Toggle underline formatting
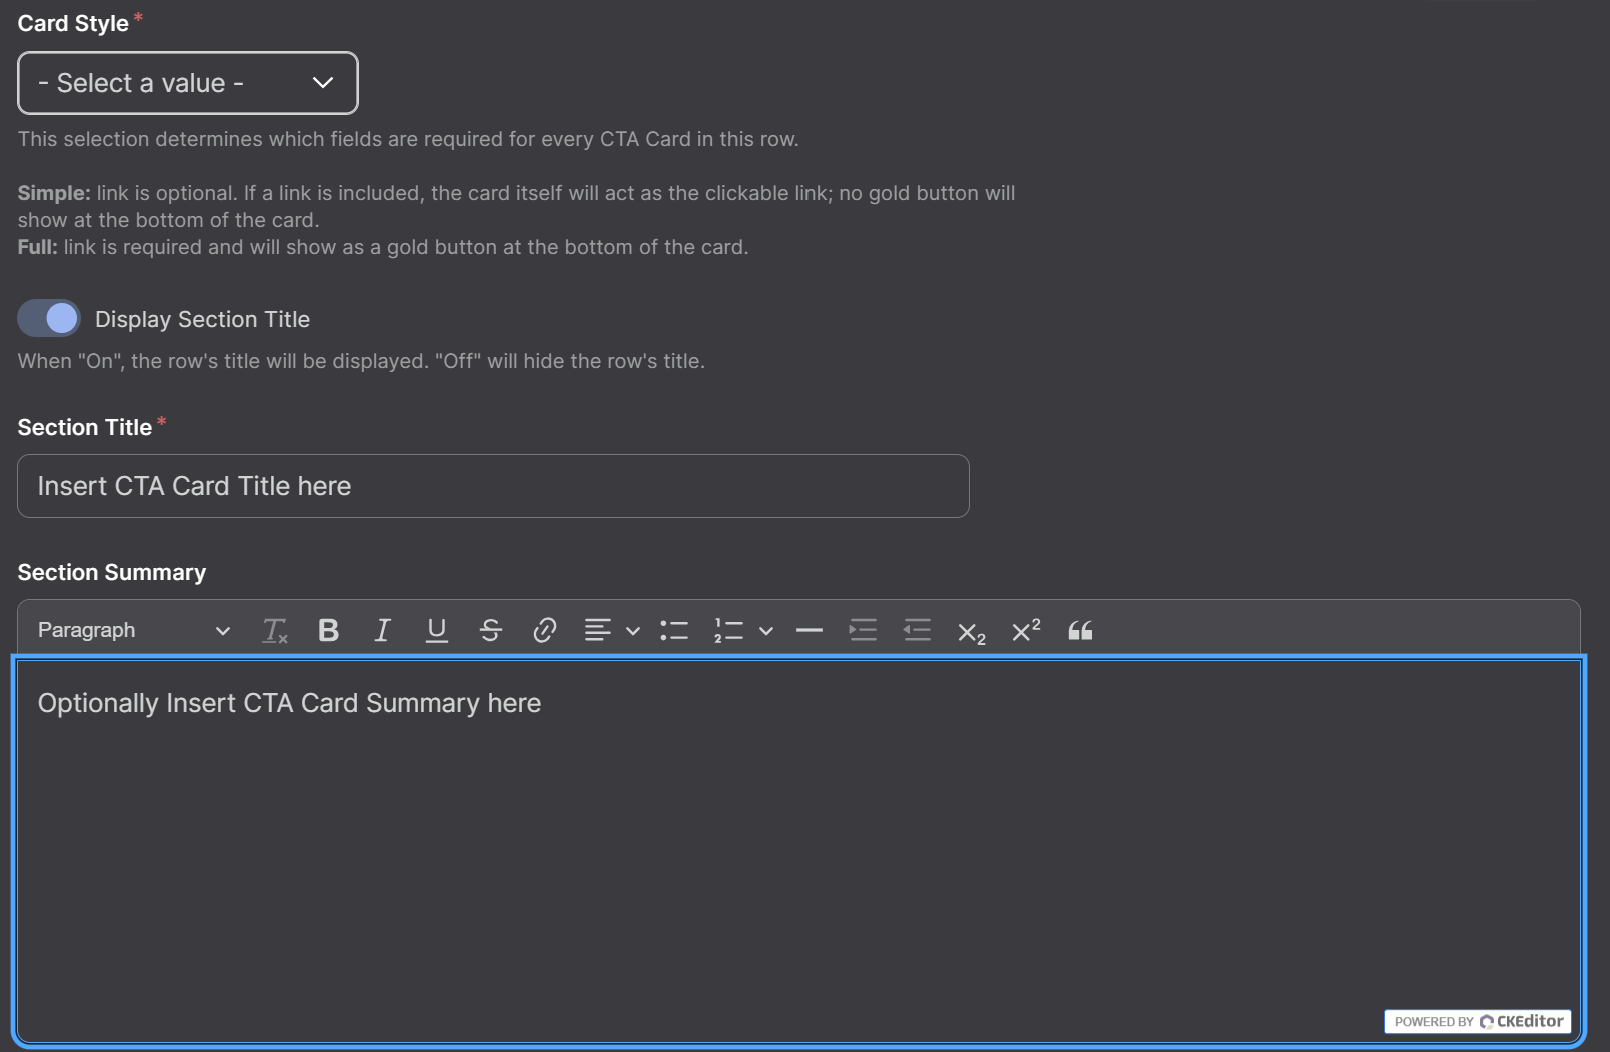Screen dimensions: 1610x1052 tap(436, 630)
